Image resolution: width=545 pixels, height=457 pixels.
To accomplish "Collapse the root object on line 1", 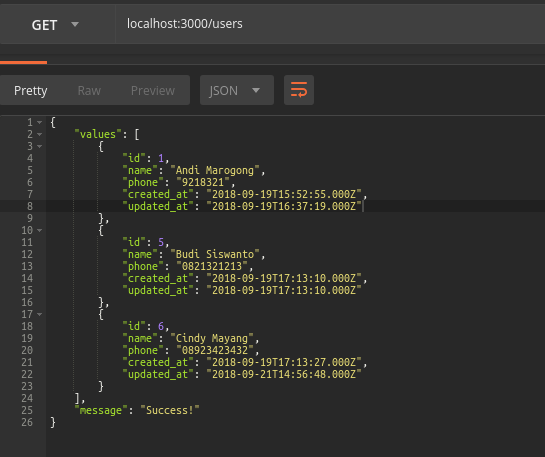I will click(40, 122).
